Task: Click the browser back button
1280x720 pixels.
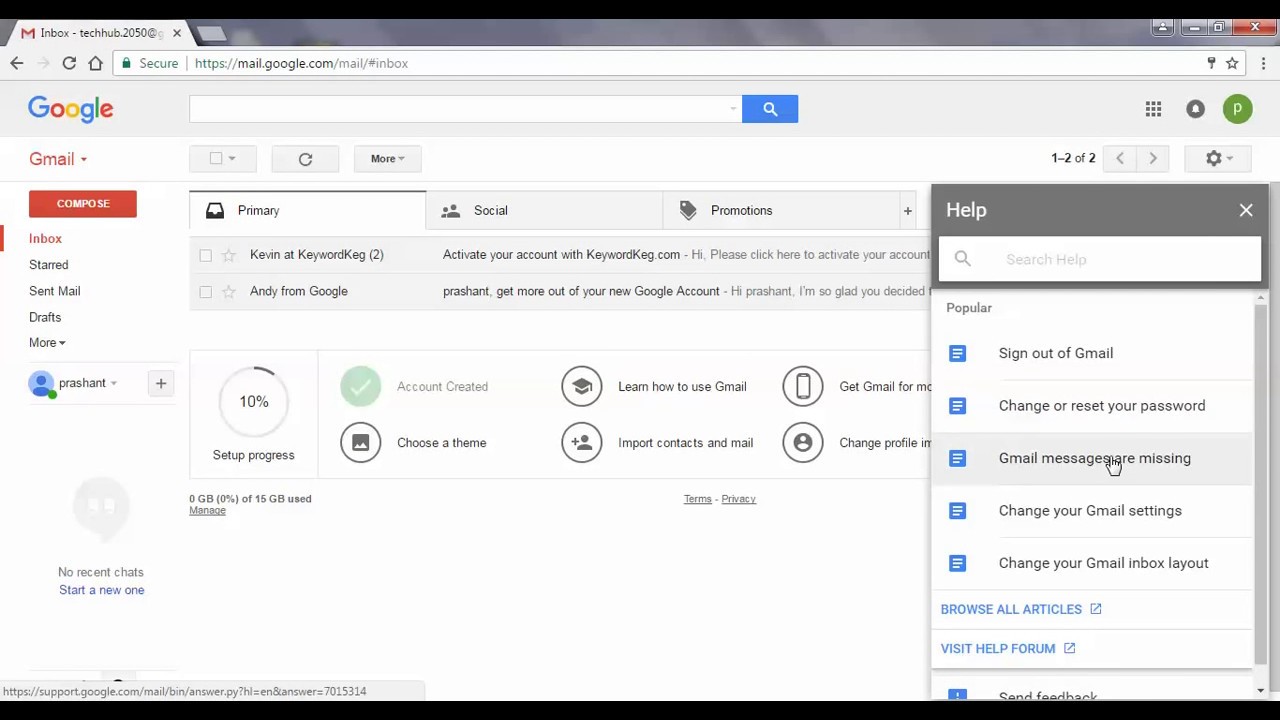Action: pyautogui.click(x=17, y=63)
